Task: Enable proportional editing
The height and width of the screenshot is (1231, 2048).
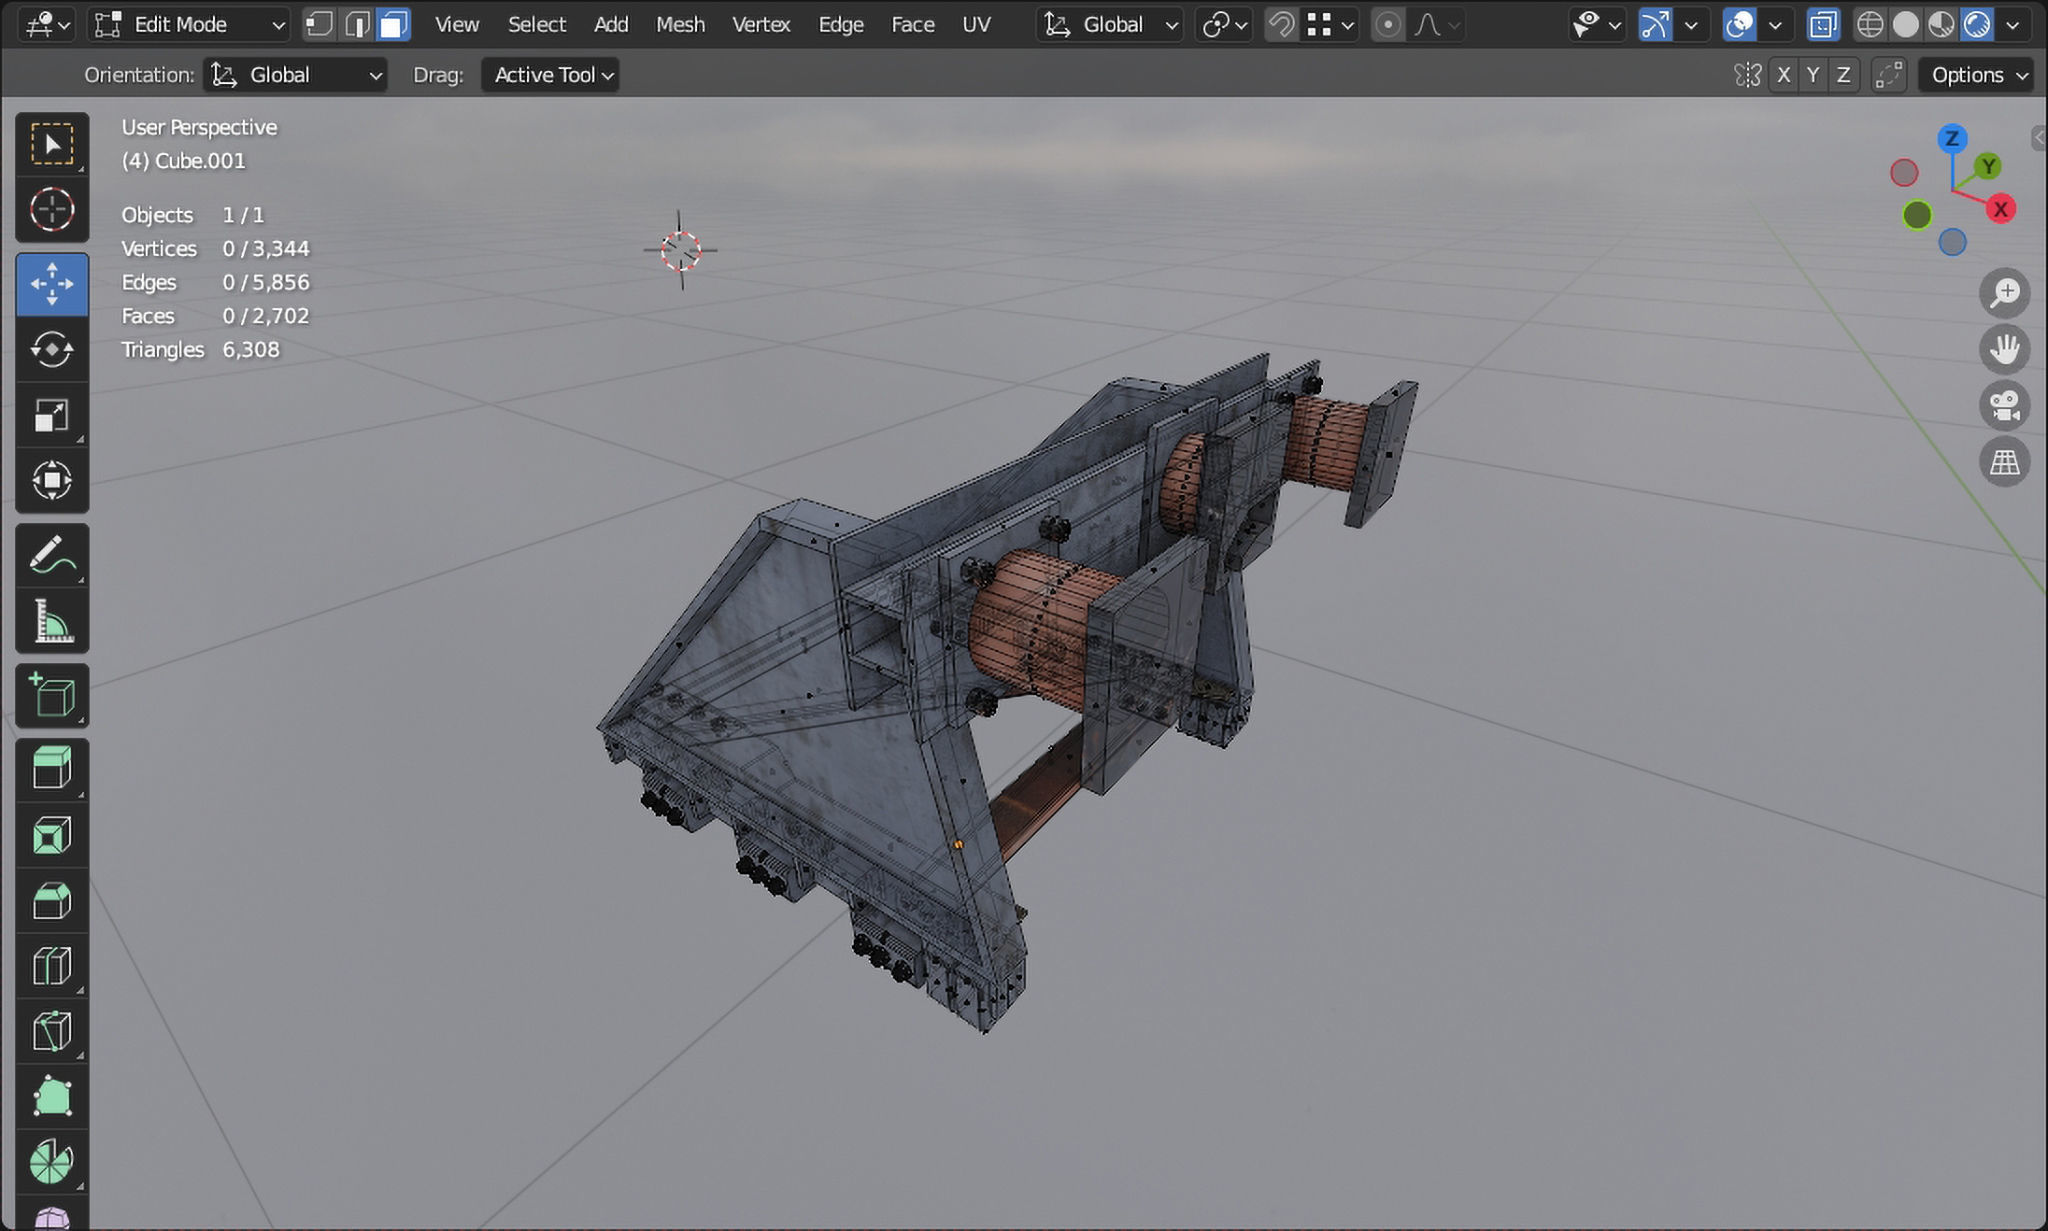Action: pyautogui.click(x=1387, y=24)
